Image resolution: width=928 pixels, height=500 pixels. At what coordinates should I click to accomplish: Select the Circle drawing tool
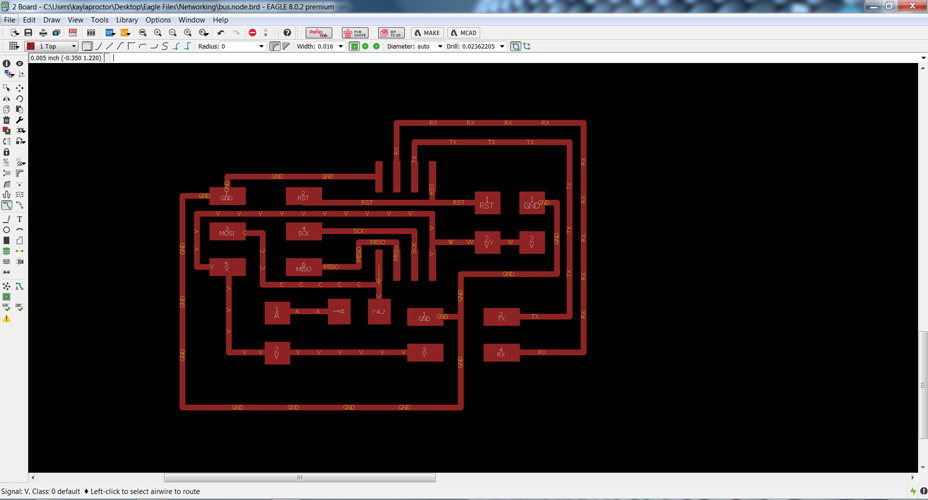[x=7, y=230]
